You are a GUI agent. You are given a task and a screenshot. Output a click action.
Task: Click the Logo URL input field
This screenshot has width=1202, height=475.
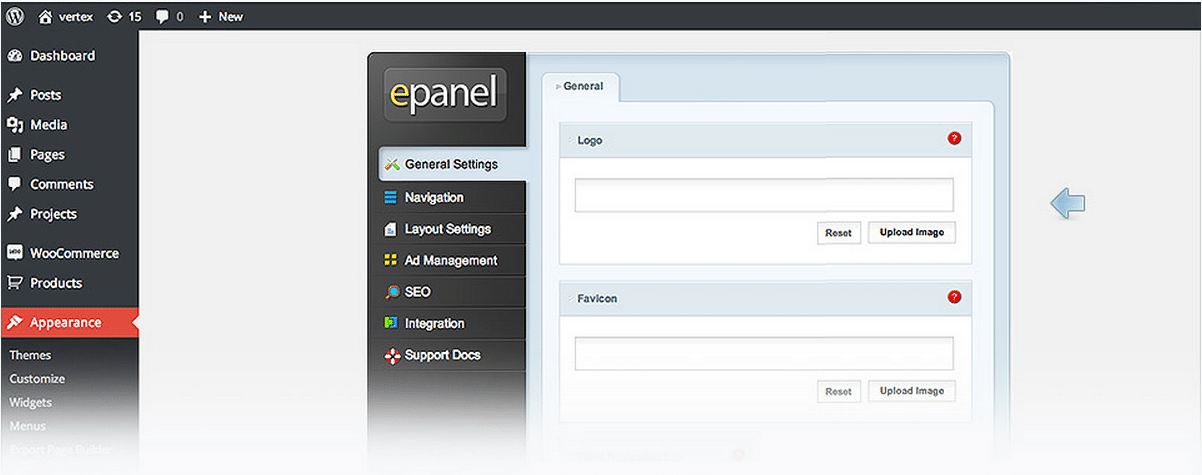click(x=763, y=195)
